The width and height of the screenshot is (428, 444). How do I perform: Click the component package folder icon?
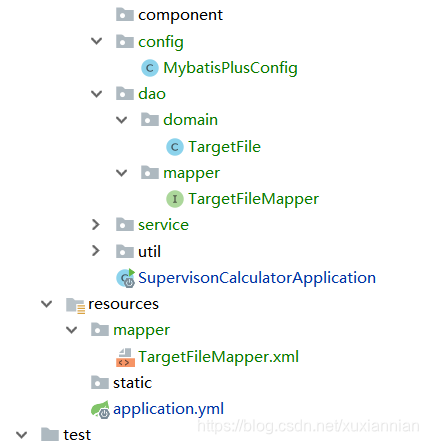(x=125, y=15)
